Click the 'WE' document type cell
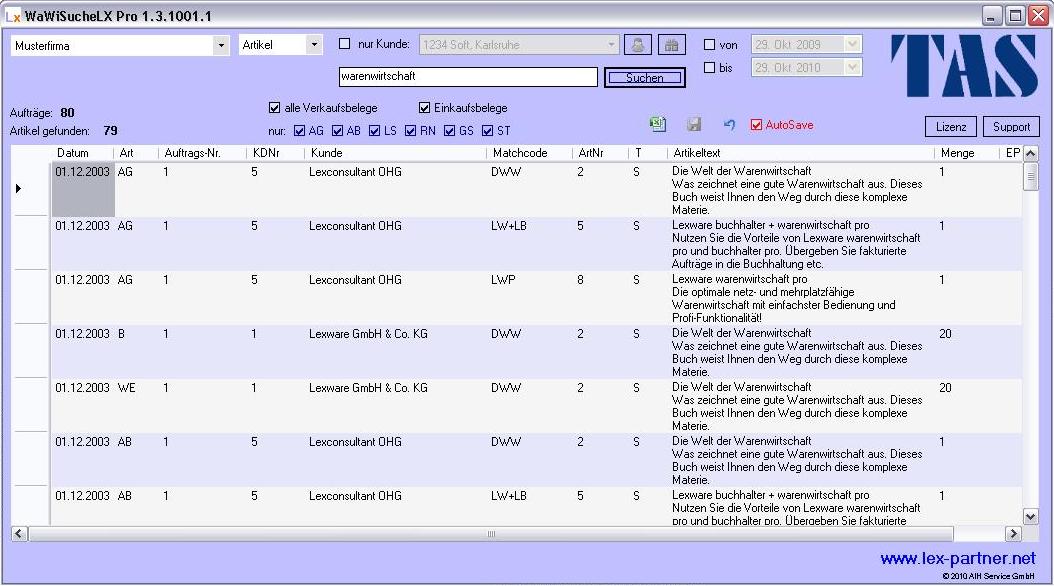This screenshot has width=1054, height=586. 126,388
